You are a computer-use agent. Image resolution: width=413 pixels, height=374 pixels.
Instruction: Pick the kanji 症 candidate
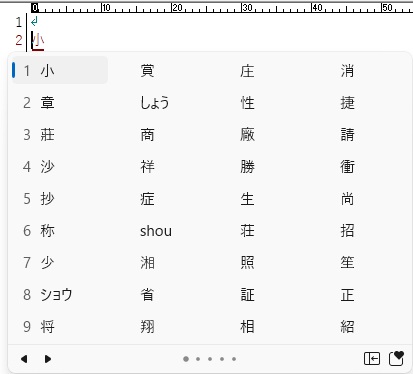(x=147, y=199)
